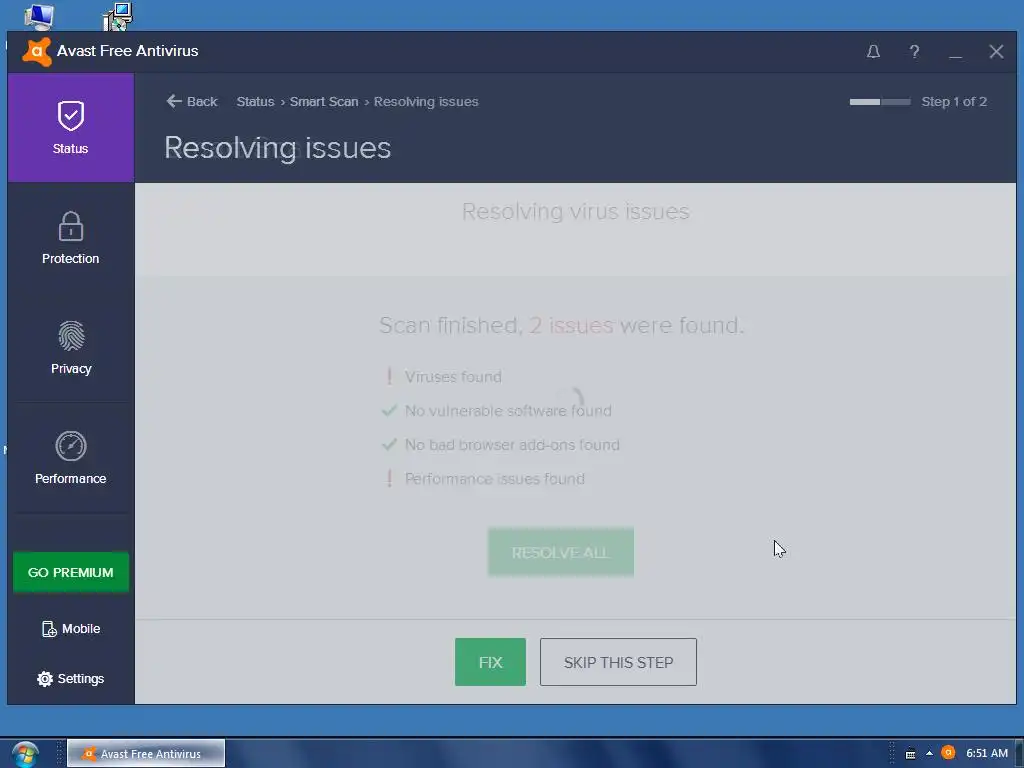Click the notification bell icon
Screen dimensions: 1024x768
pos(873,52)
